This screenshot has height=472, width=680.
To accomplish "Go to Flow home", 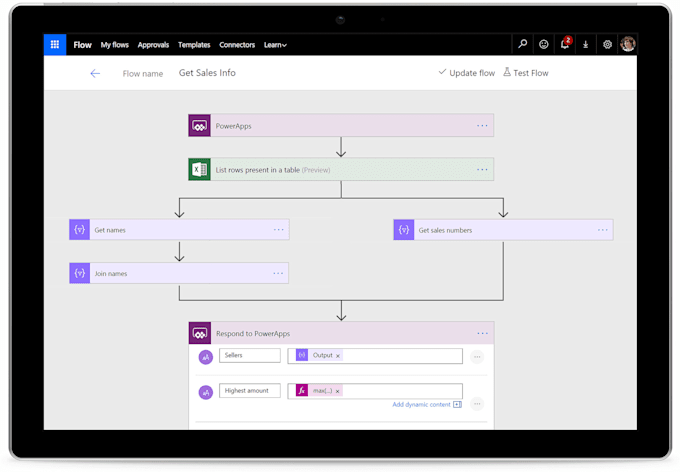I will click(82, 45).
